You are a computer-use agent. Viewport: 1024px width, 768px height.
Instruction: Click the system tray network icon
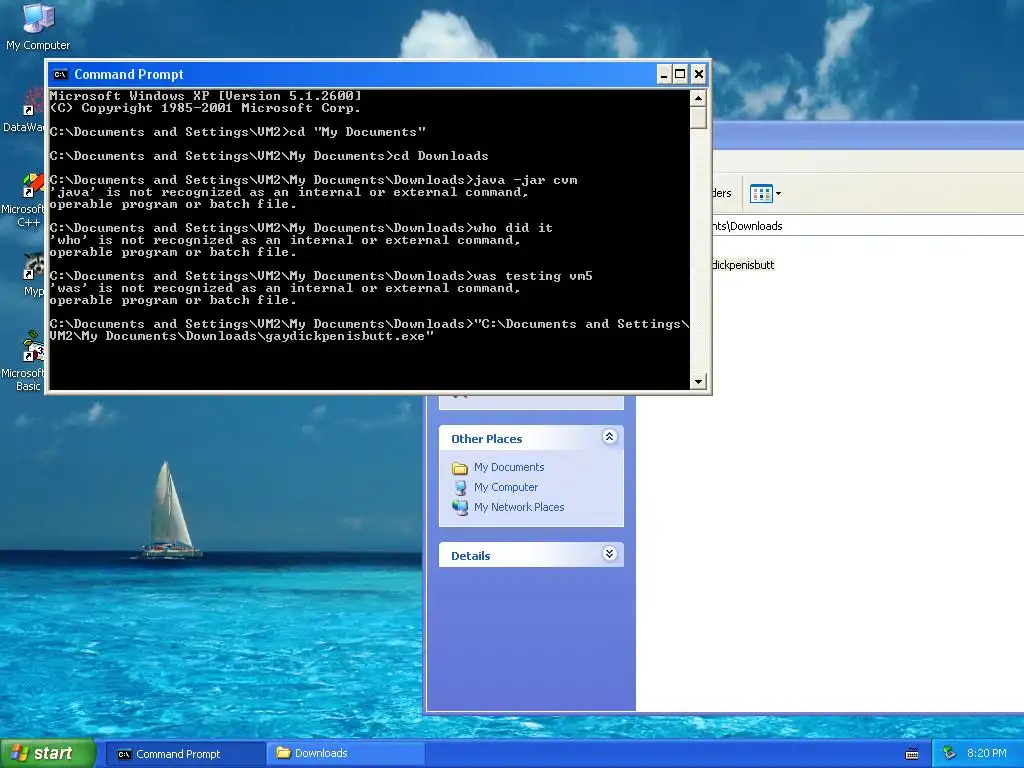[x=949, y=754]
